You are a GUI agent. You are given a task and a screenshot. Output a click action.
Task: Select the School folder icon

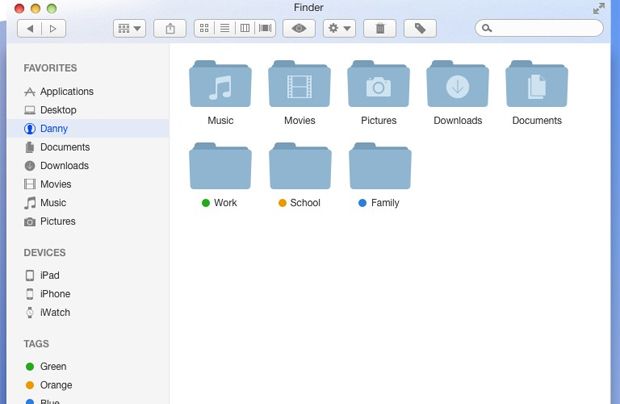(300, 166)
